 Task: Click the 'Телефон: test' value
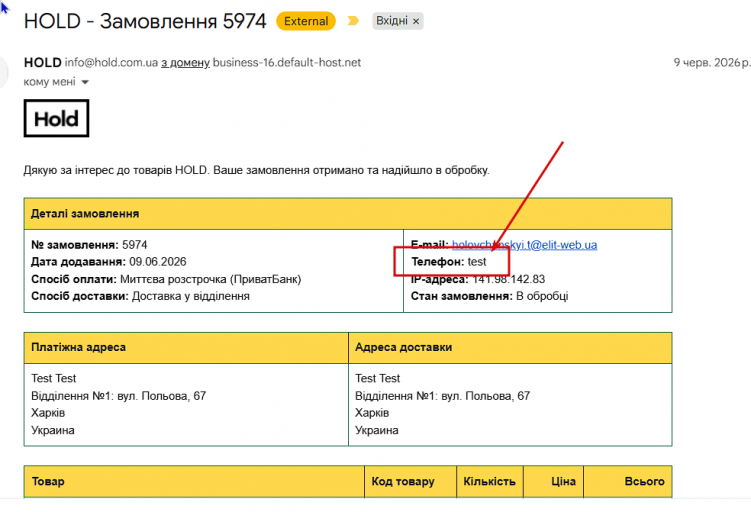point(449,262)
